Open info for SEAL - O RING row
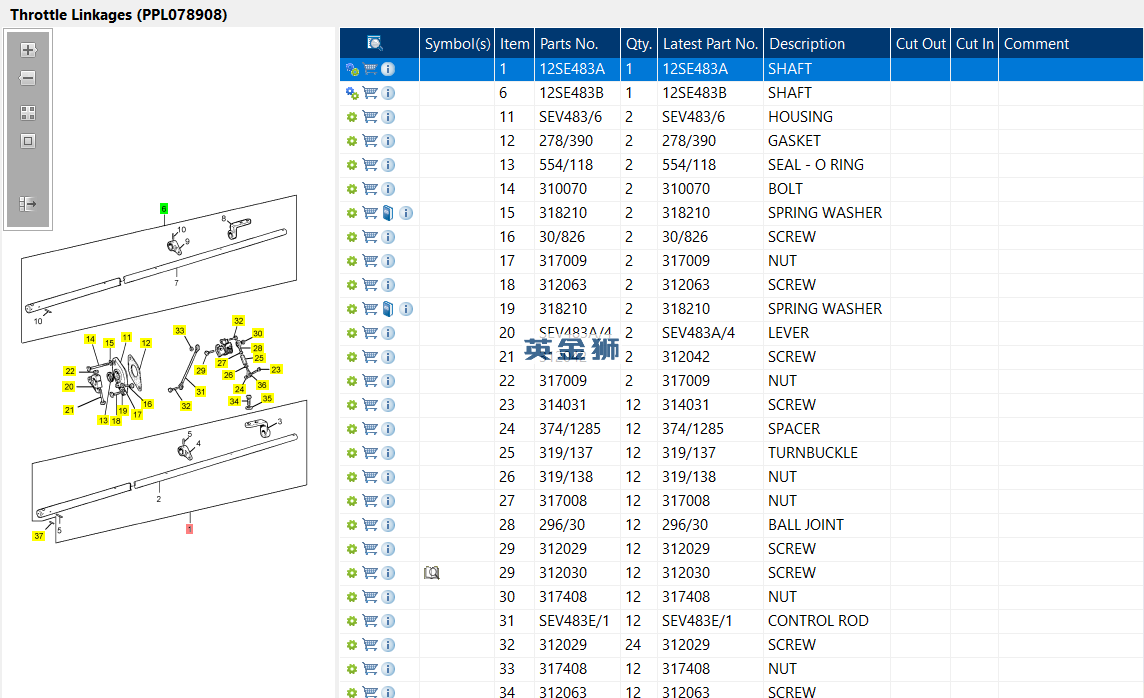1144x698 pixels. 388,165
